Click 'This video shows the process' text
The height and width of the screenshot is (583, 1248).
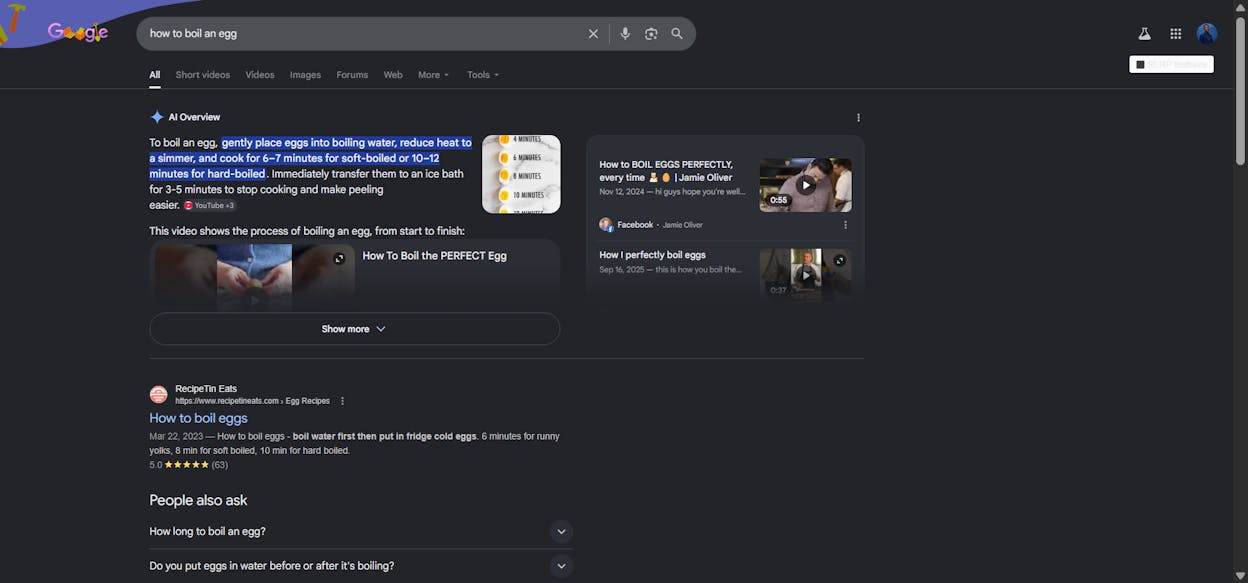tap(307, 231)
